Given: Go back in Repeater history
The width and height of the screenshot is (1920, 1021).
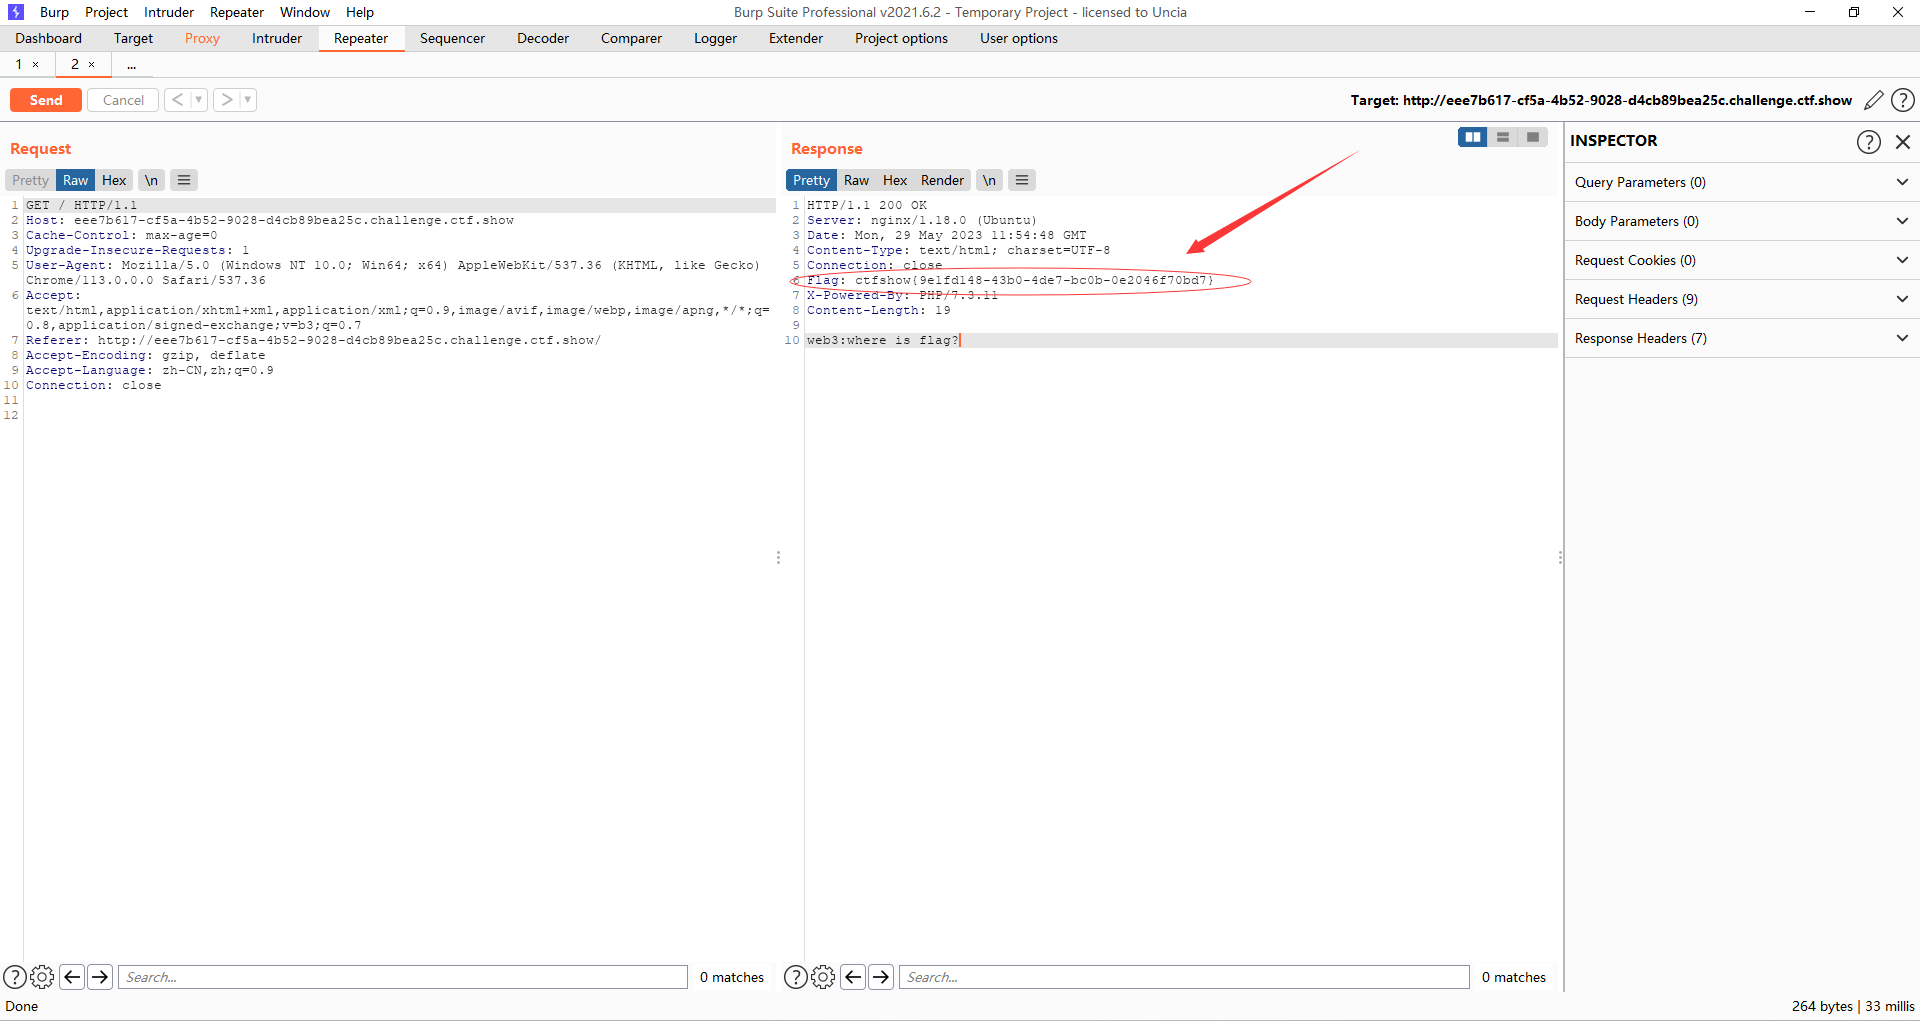Looking at the screenshot, I should coord(177,100).
